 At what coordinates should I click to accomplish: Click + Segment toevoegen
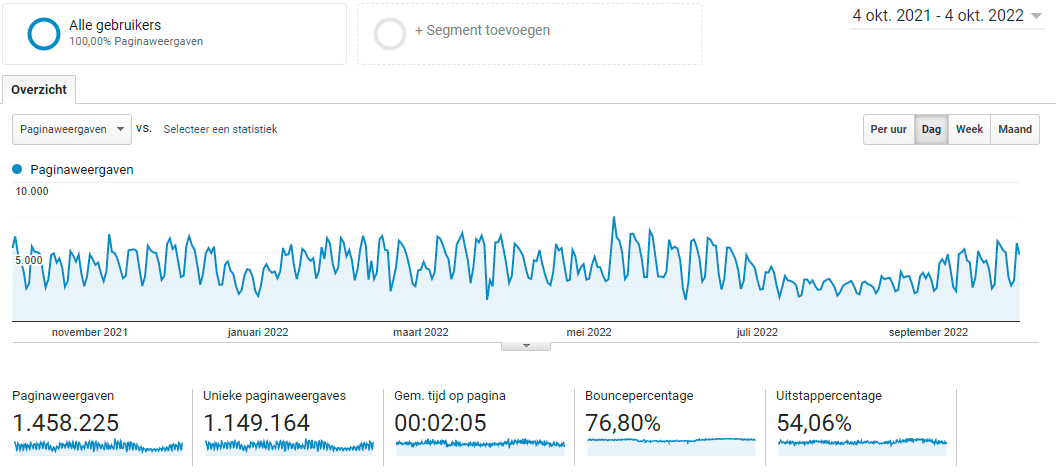coord(482,30)
